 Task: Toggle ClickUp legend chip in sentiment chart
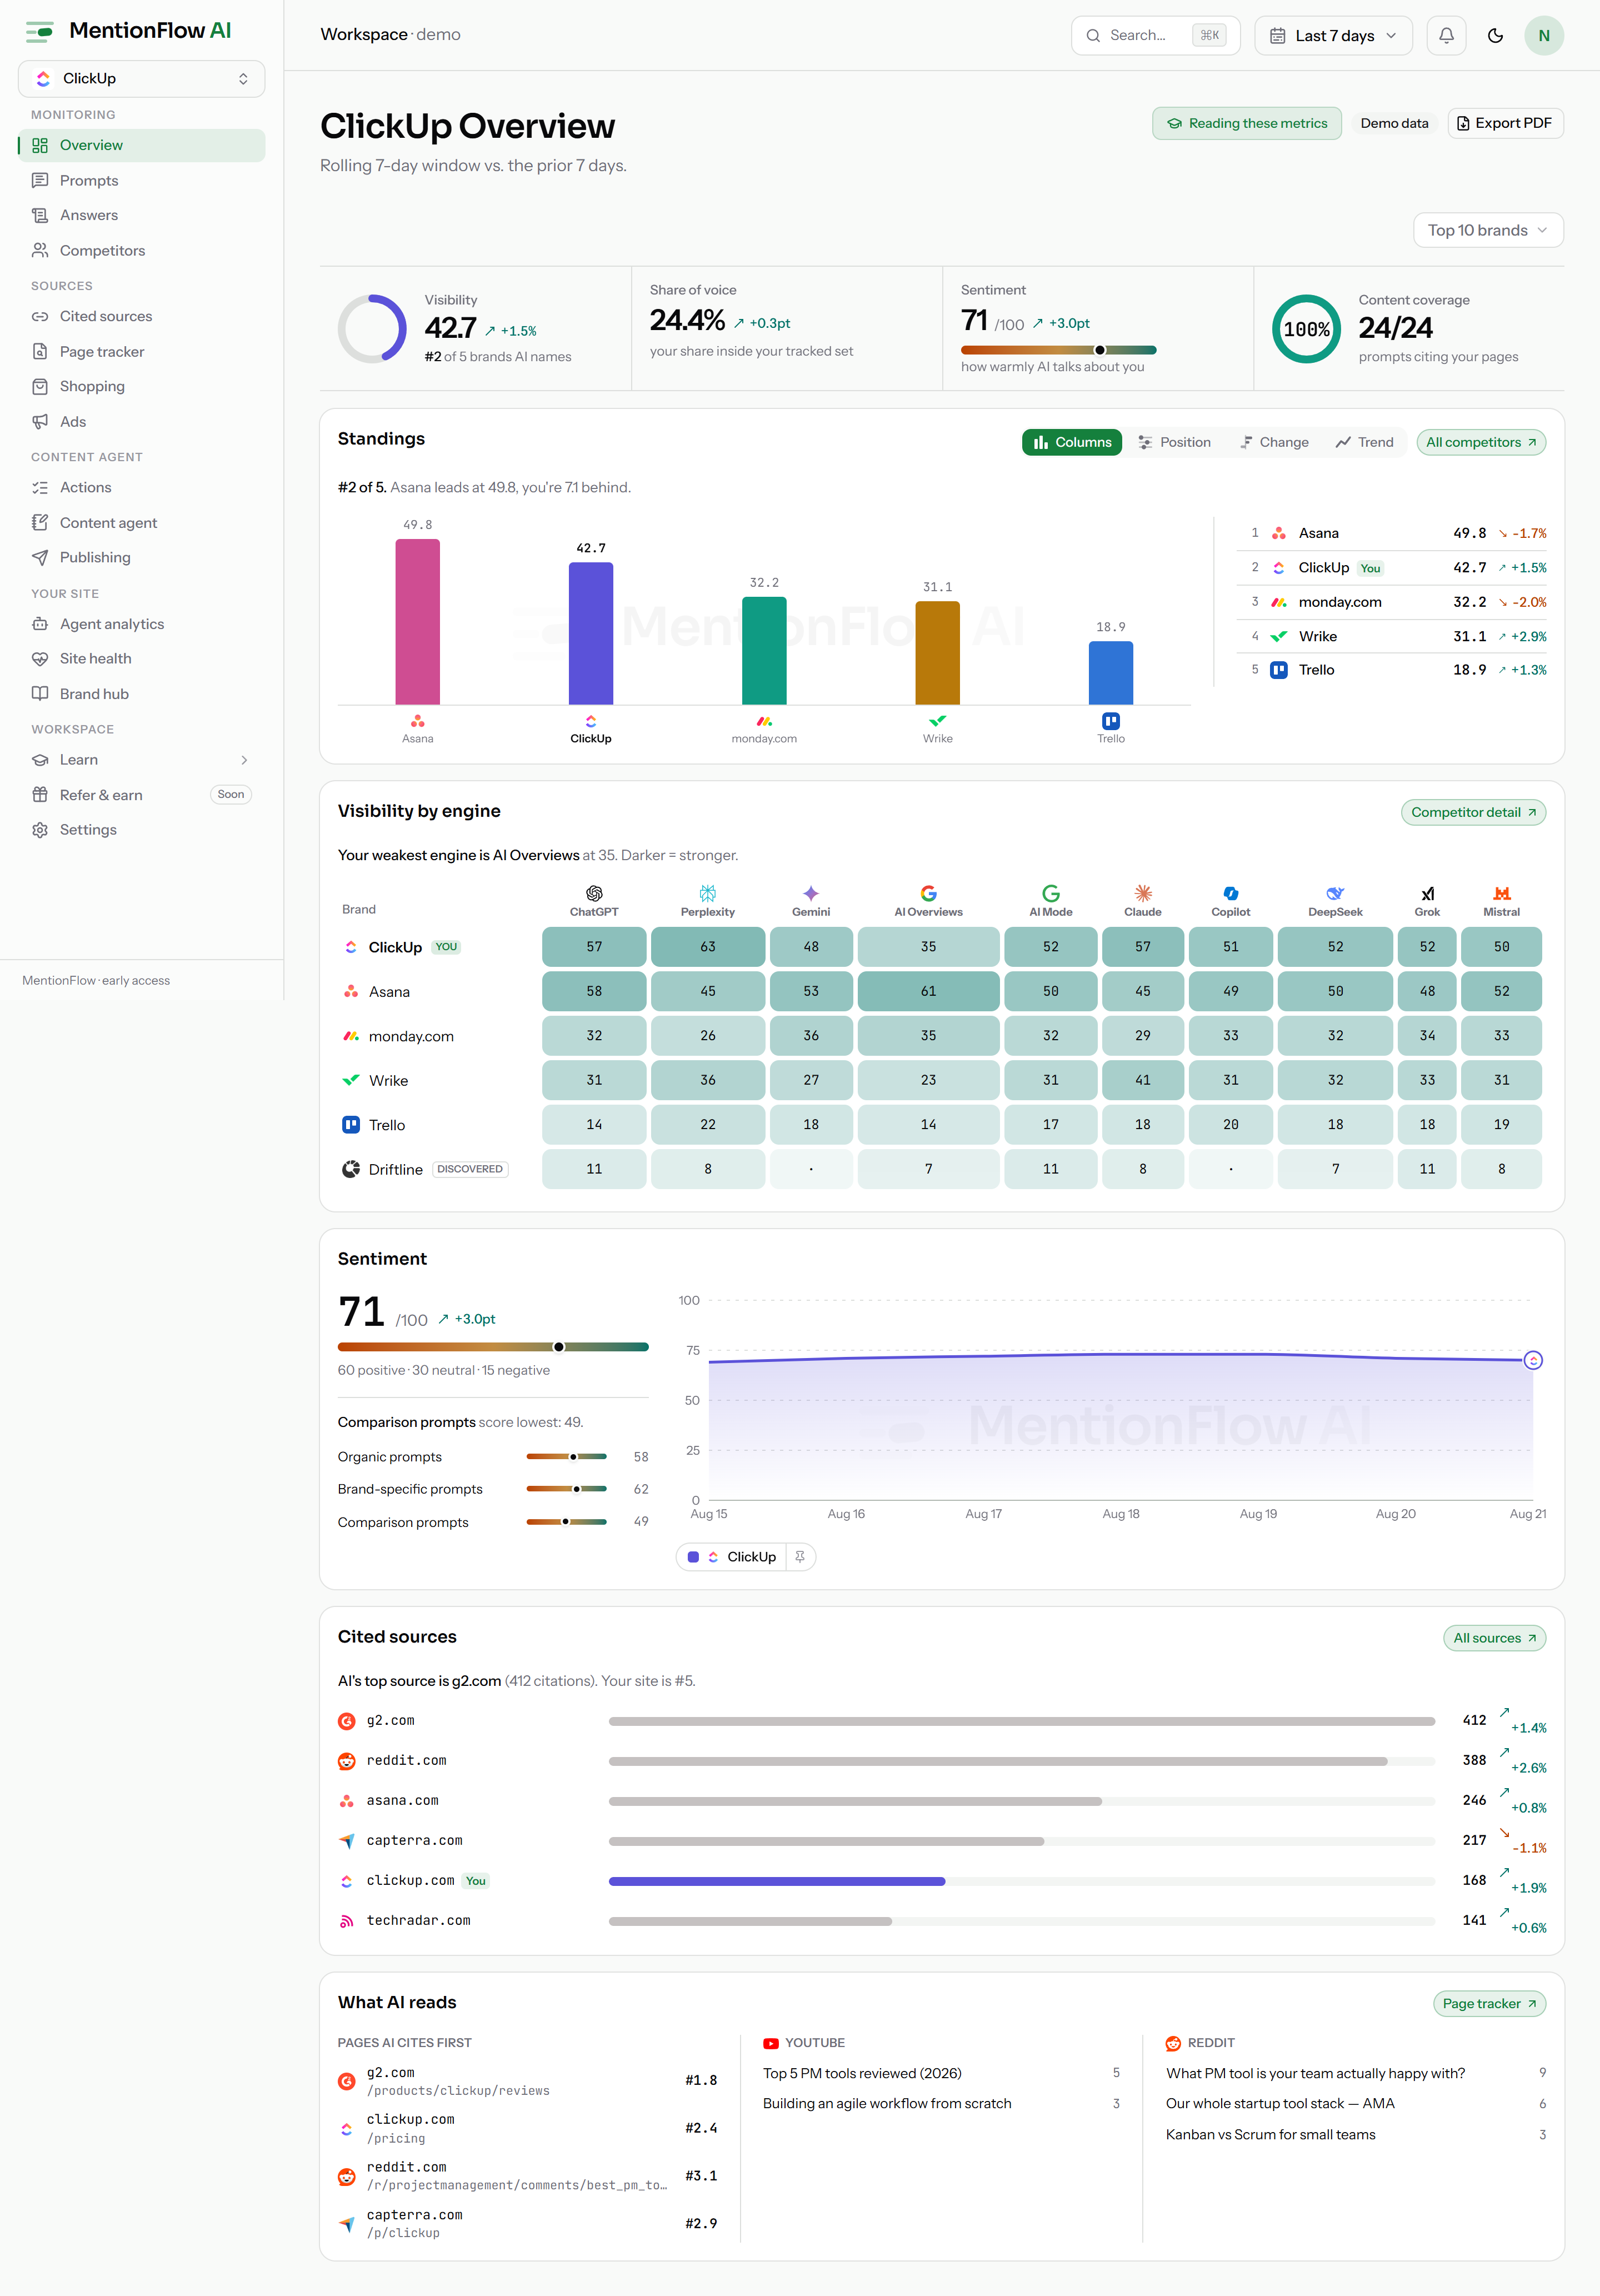coord(732,1556)
